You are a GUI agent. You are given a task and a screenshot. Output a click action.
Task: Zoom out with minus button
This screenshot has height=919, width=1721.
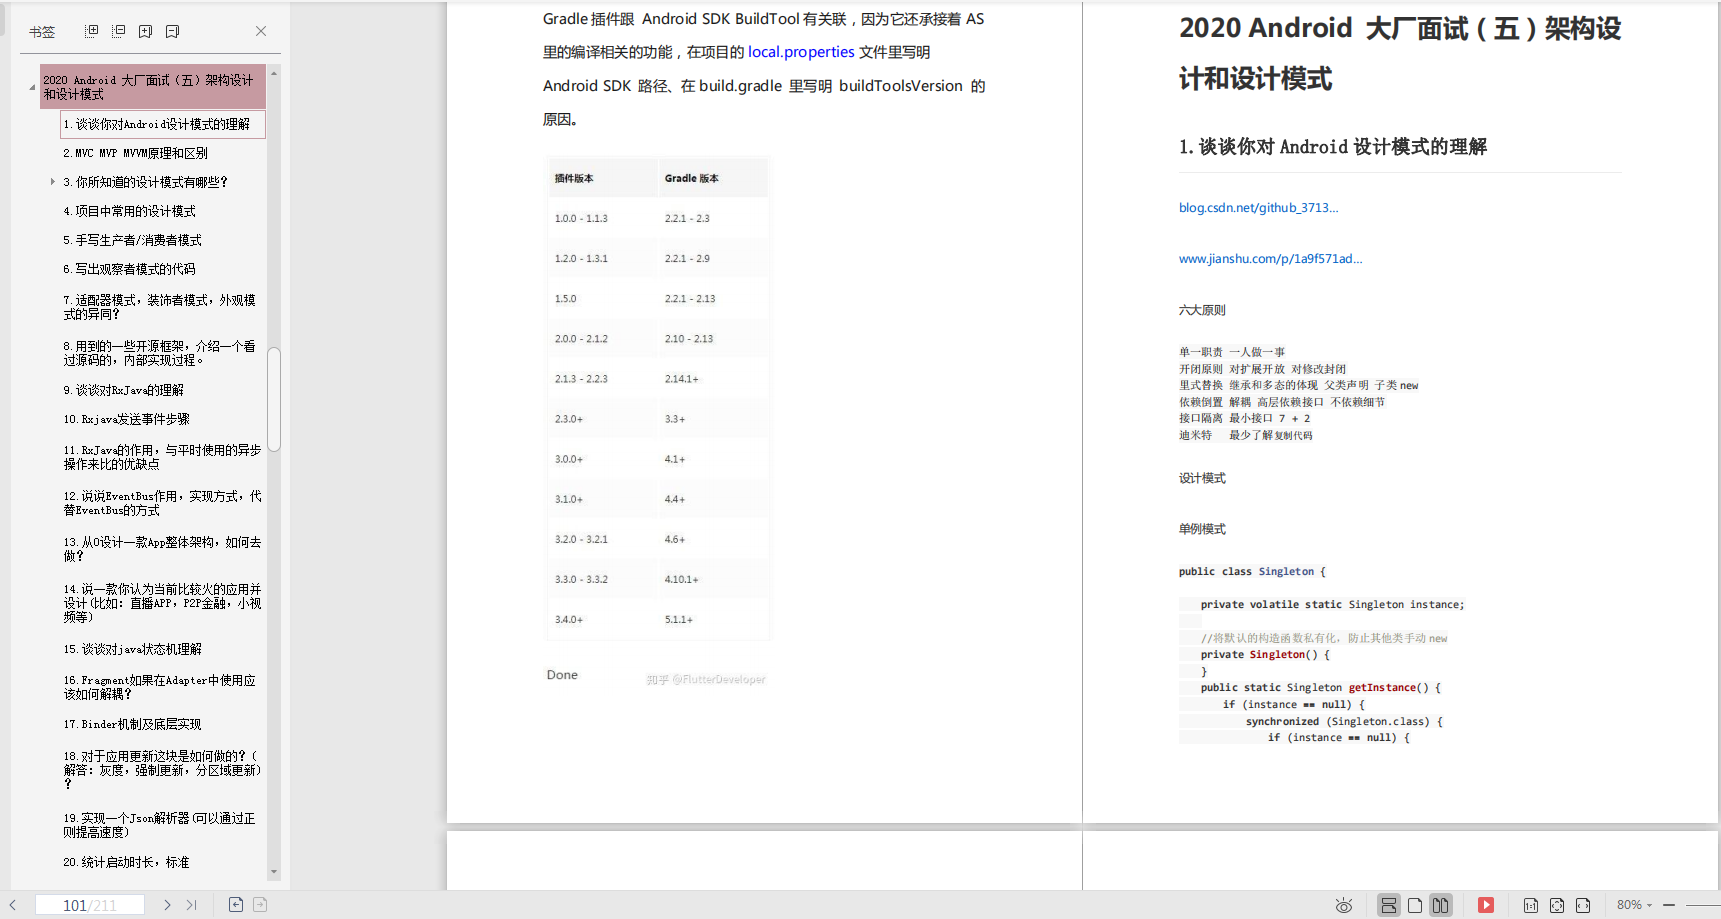point(1668,905)
